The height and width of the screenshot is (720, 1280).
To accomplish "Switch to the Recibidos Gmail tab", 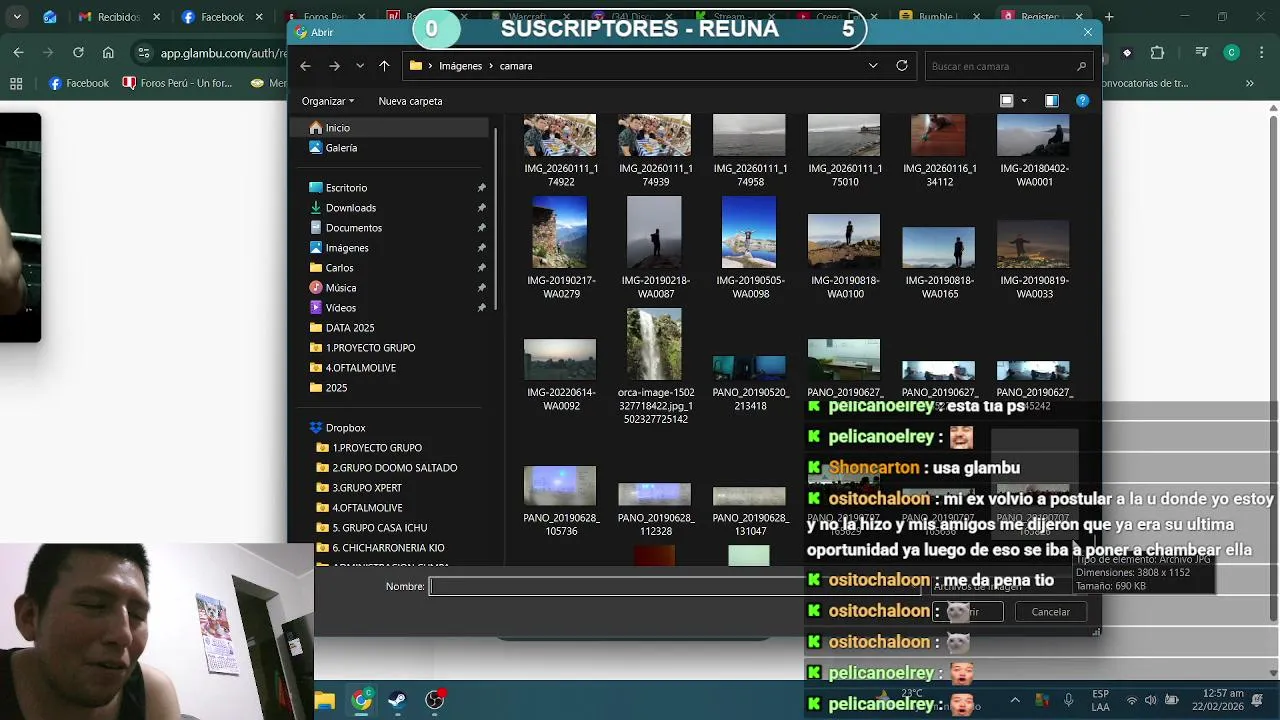I will click(x=118, y=17).
